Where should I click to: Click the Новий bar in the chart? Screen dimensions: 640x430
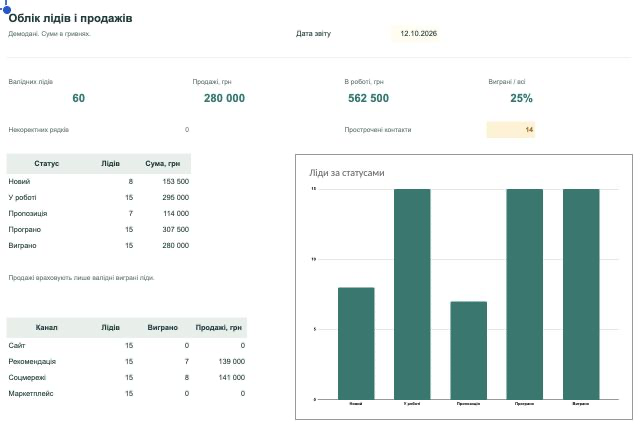(356, 344)
